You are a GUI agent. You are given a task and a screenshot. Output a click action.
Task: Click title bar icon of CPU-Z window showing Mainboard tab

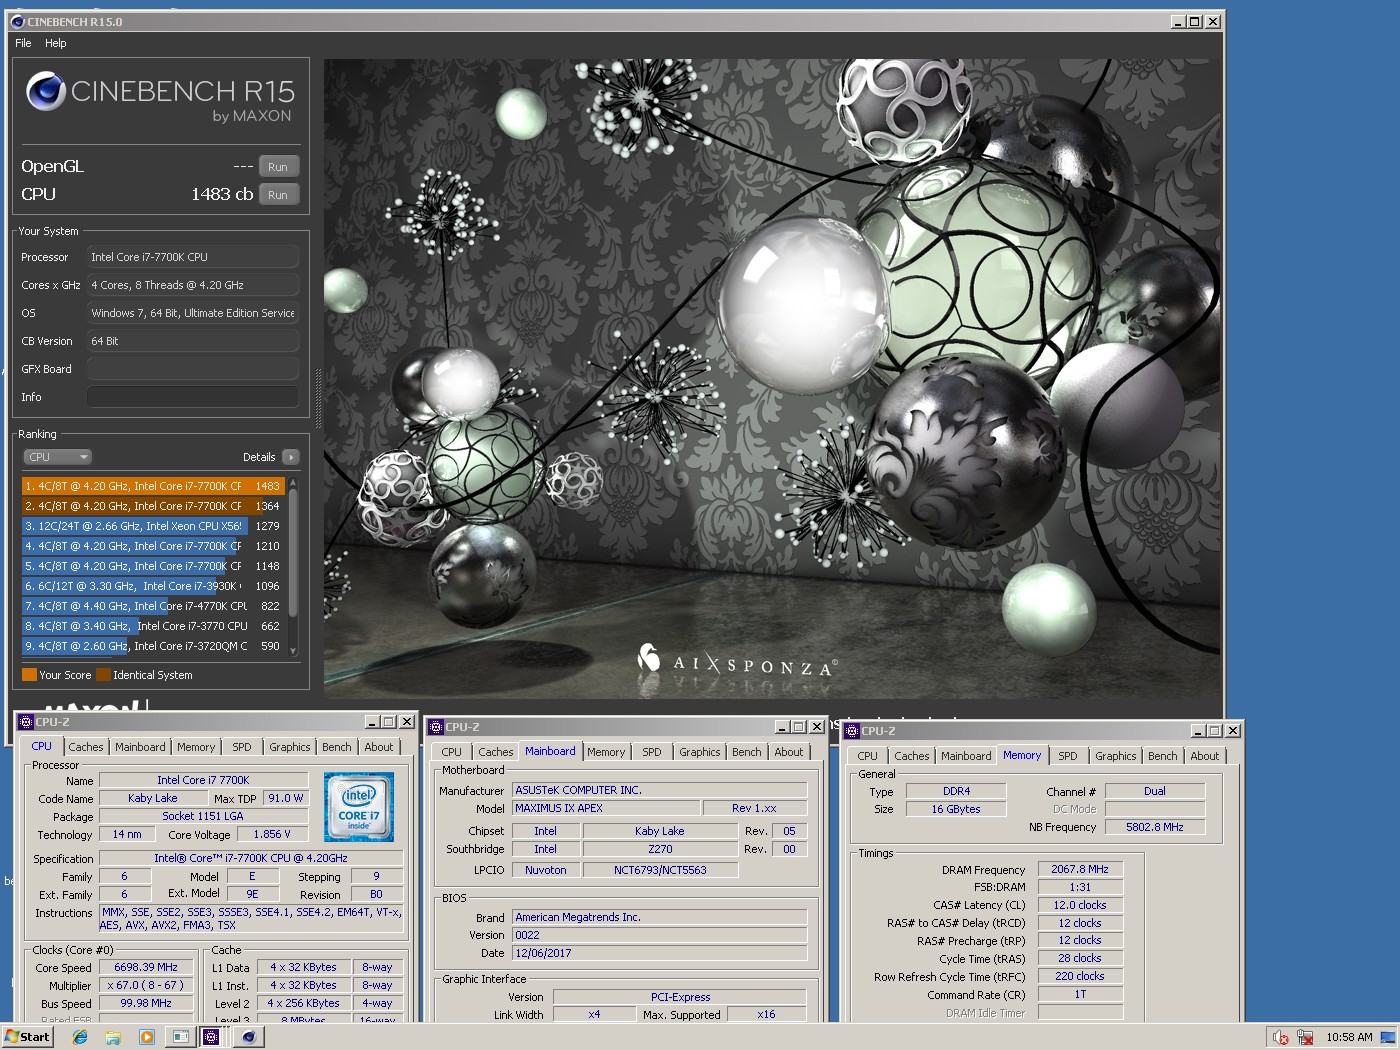point(435,727)
